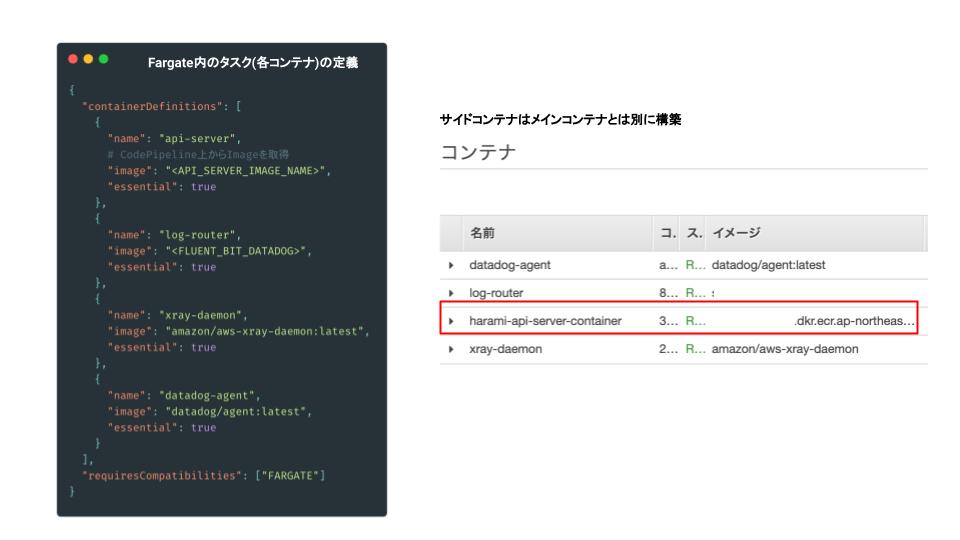Click the CodePipeline comment line in code
The width and height of the screenshot is (960, 540).
pyautogui.click(x=198, y=154)
